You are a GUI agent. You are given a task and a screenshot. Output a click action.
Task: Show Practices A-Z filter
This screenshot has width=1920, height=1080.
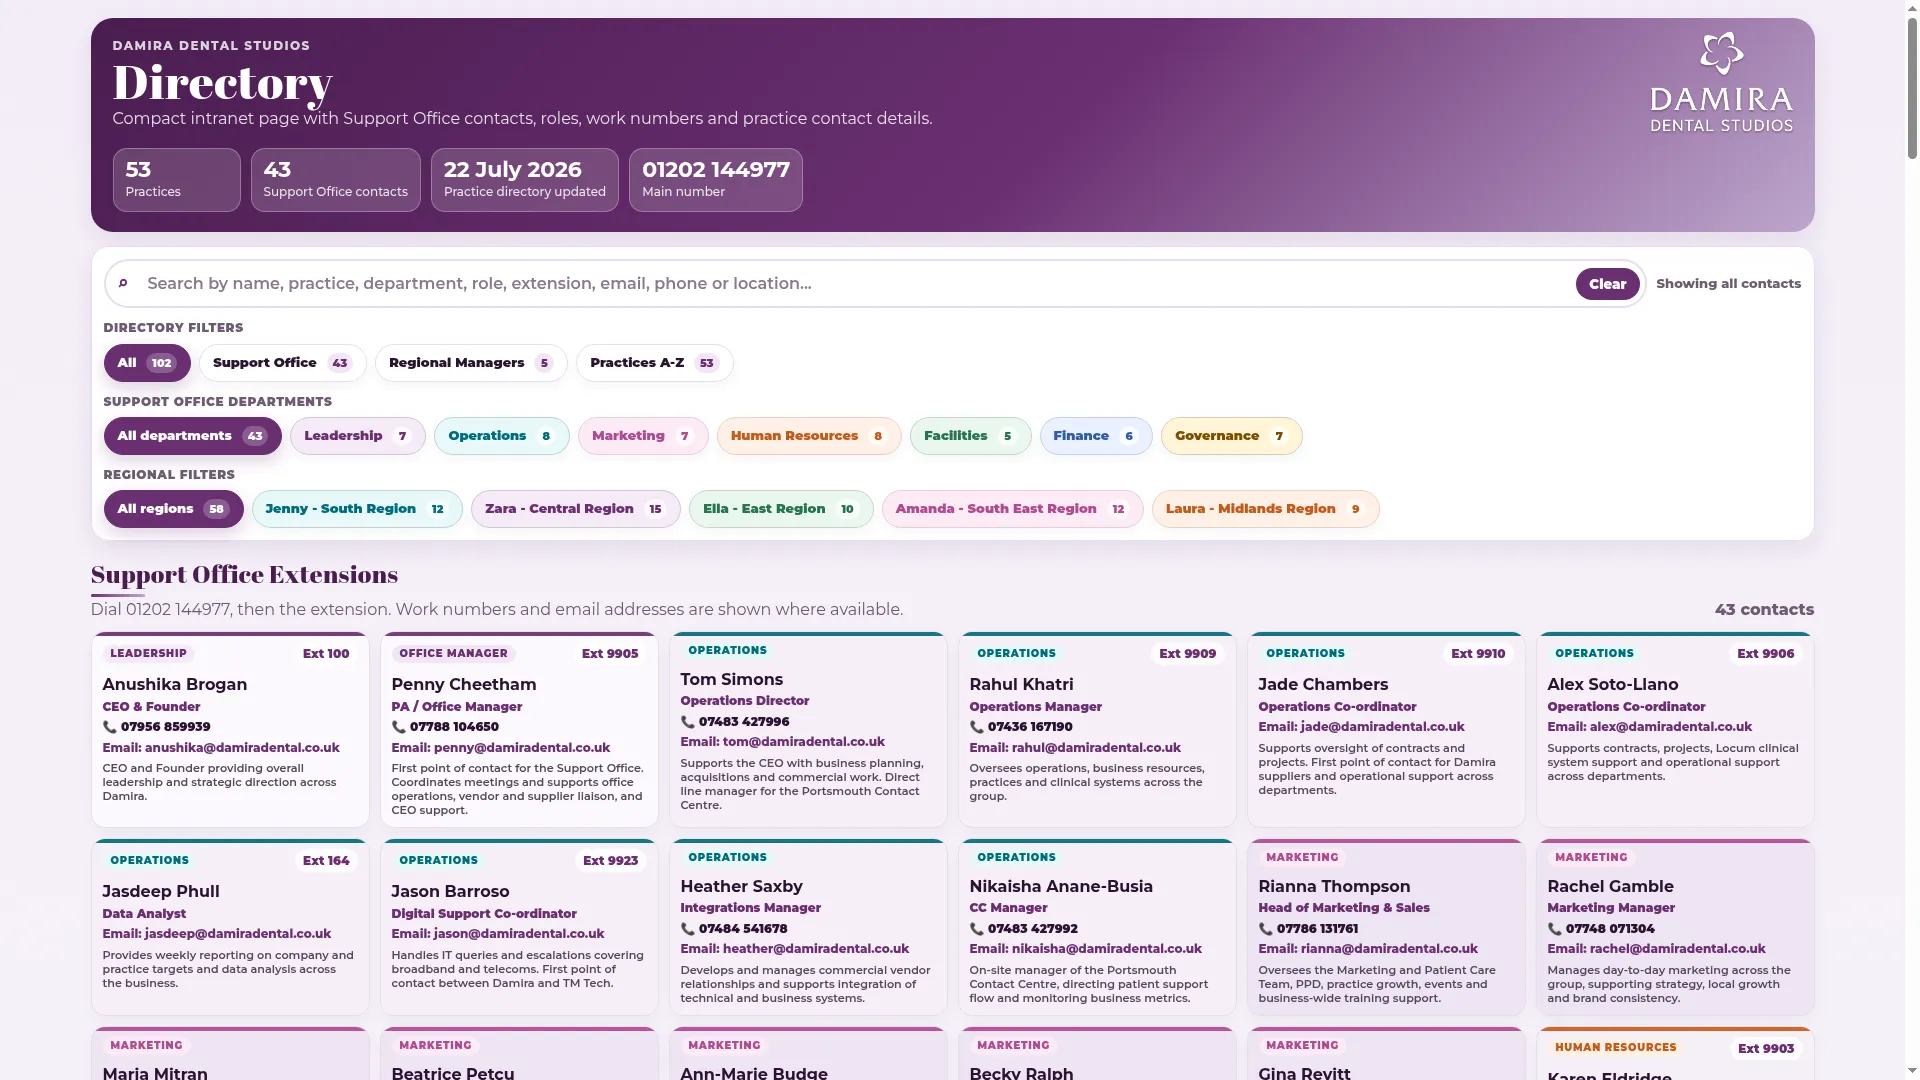pos(655,363)
